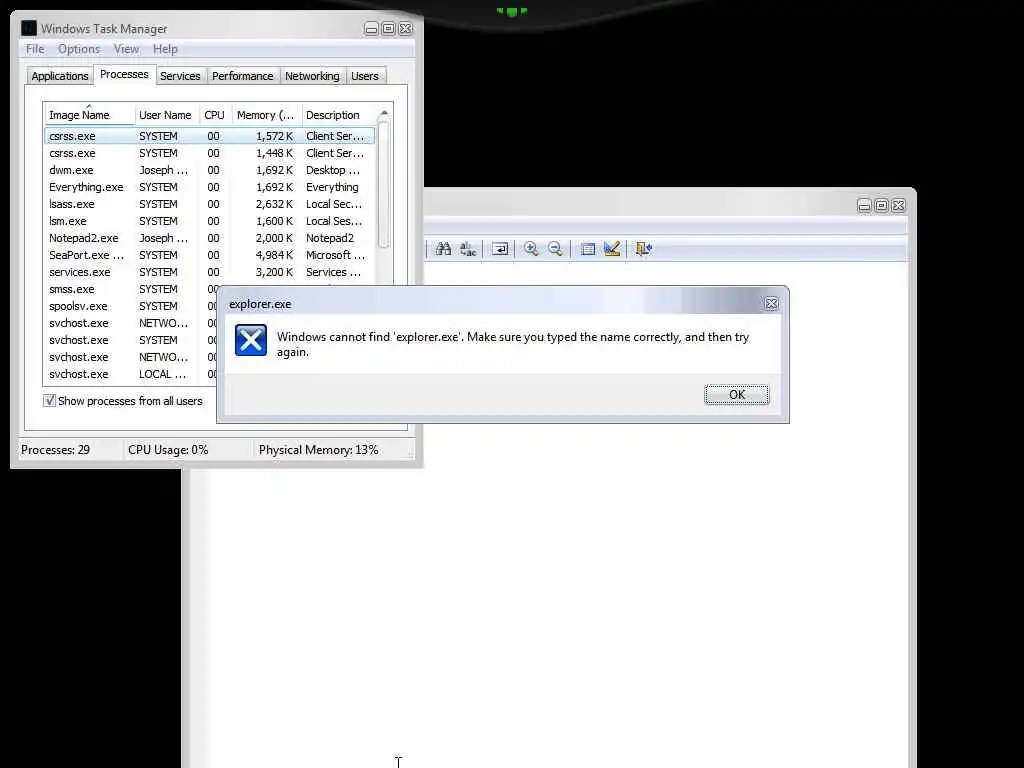Select the spoolsv.exe process row
Screen dimensions: 1024x768
point(131,306)
